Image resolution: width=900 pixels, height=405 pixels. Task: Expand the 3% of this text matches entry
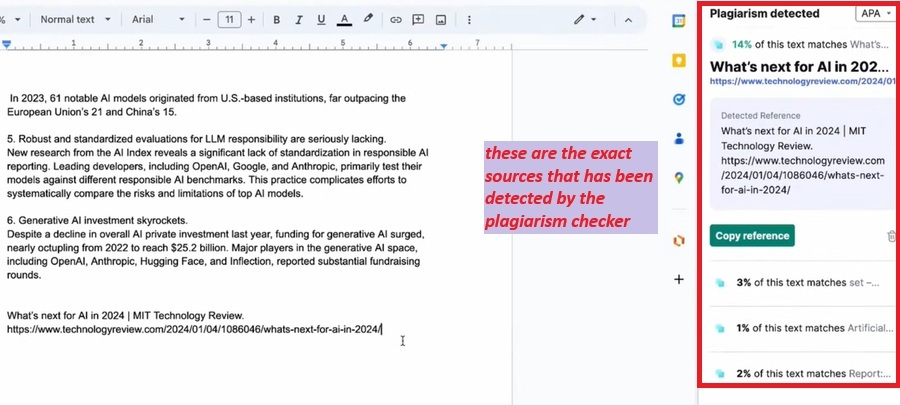tap(798, 283)
